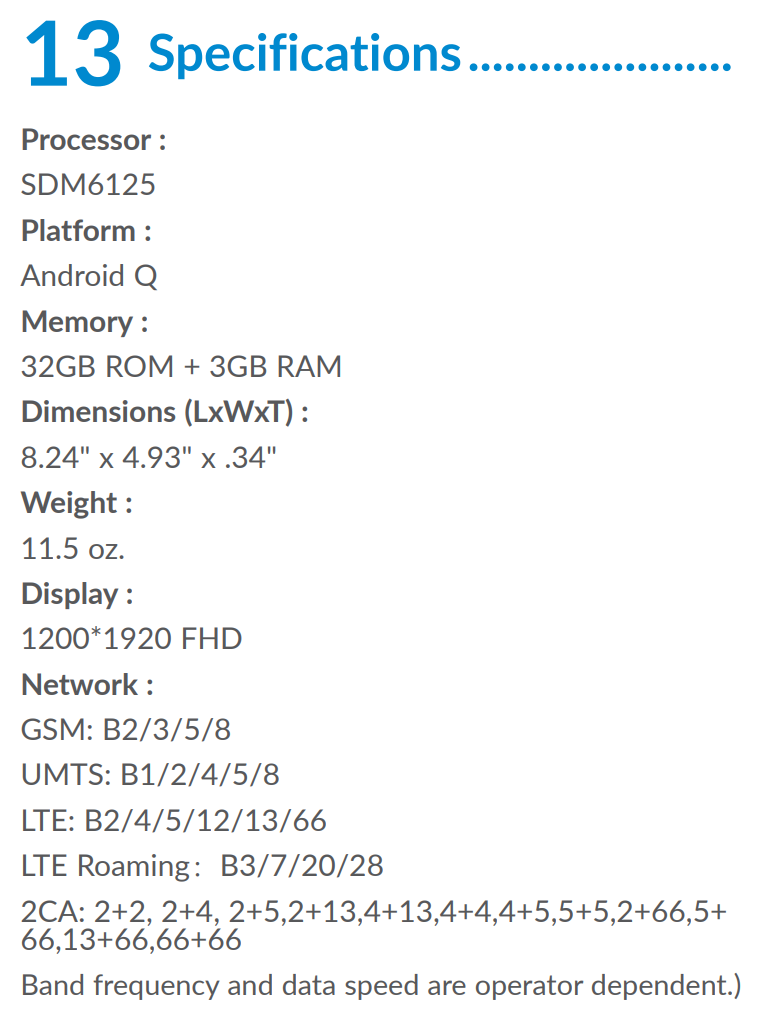Image resolution: width=772 pixels, height=1025 pixels.
Task: Select the Network label
Action: (87, 685)
